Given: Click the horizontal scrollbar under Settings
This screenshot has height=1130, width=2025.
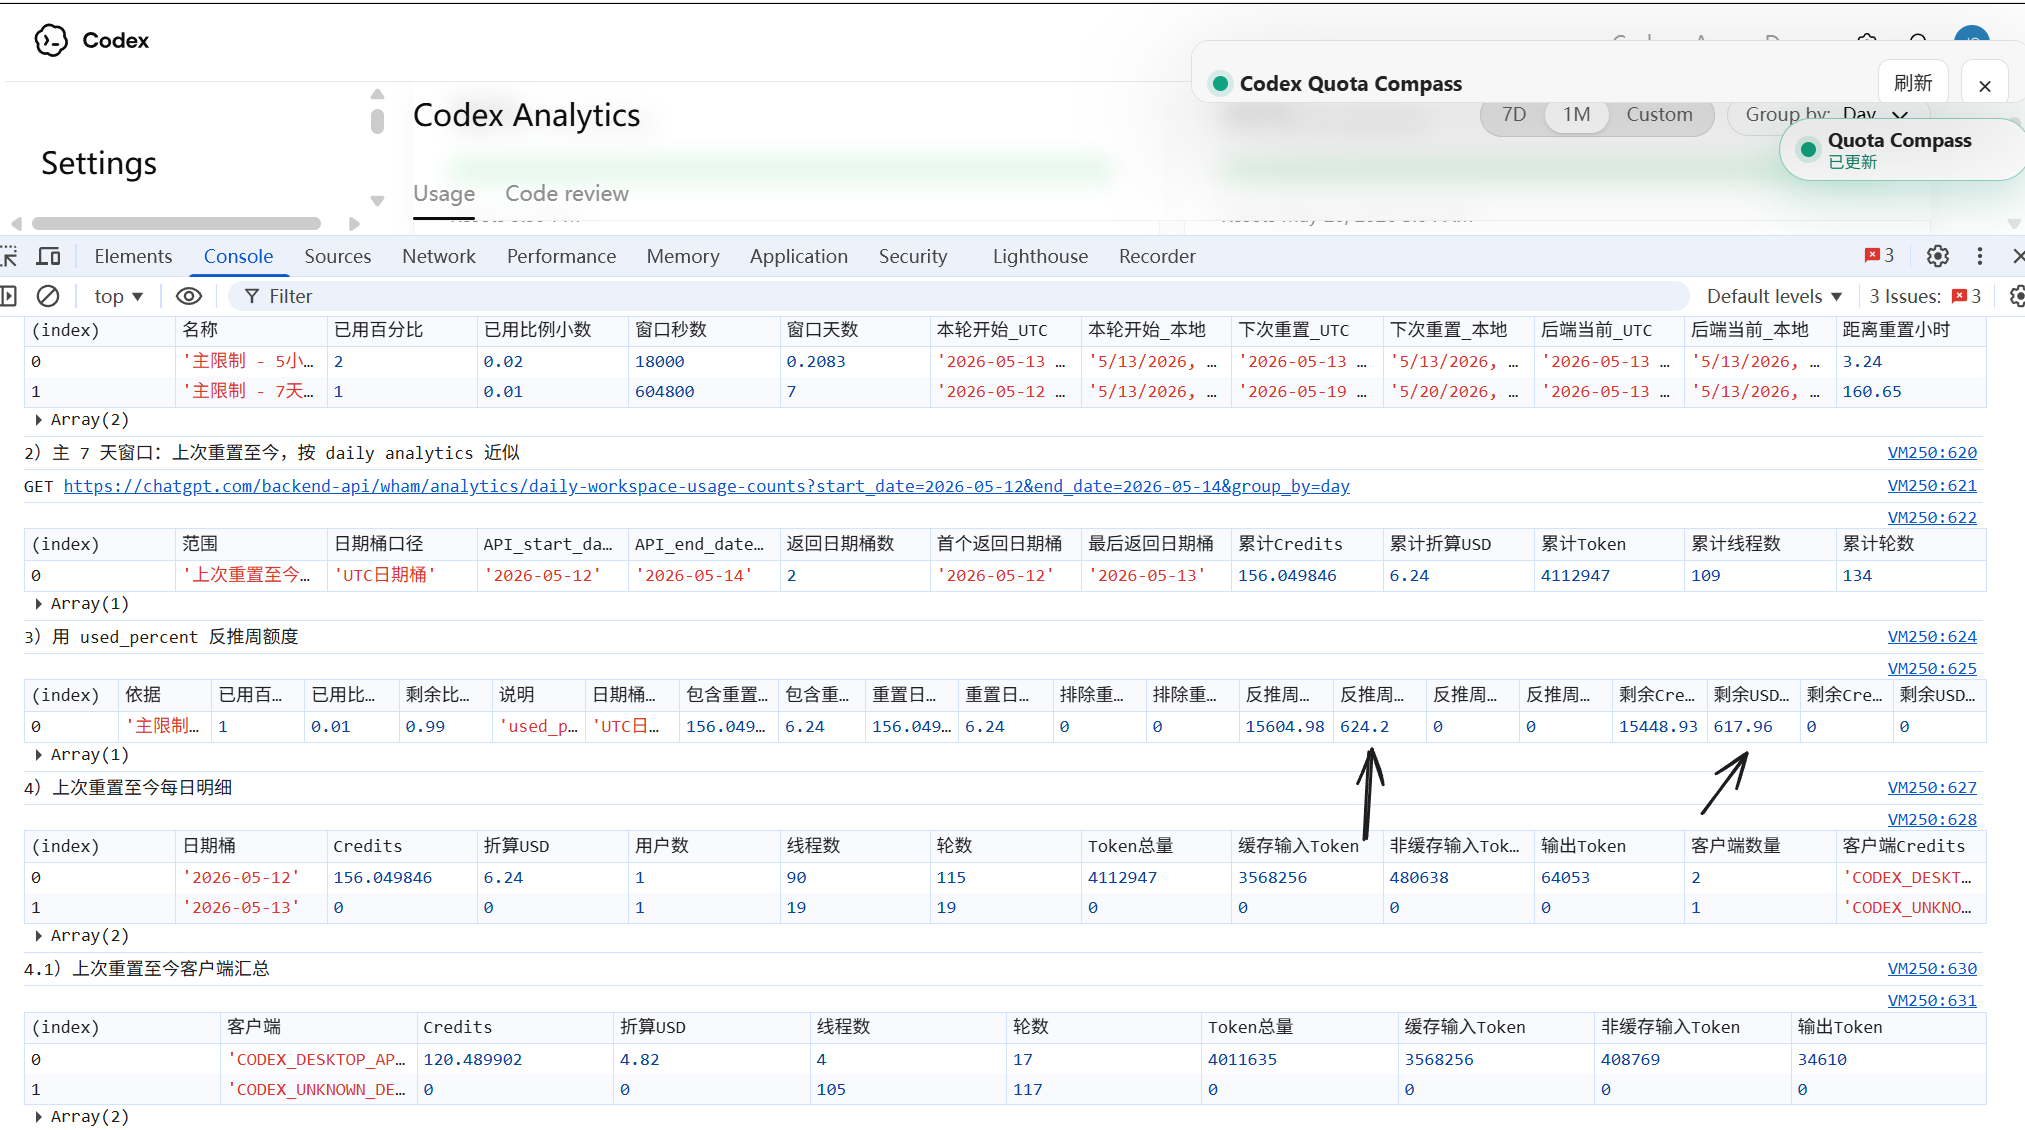Looking at the screenshot, I should 176,224.
